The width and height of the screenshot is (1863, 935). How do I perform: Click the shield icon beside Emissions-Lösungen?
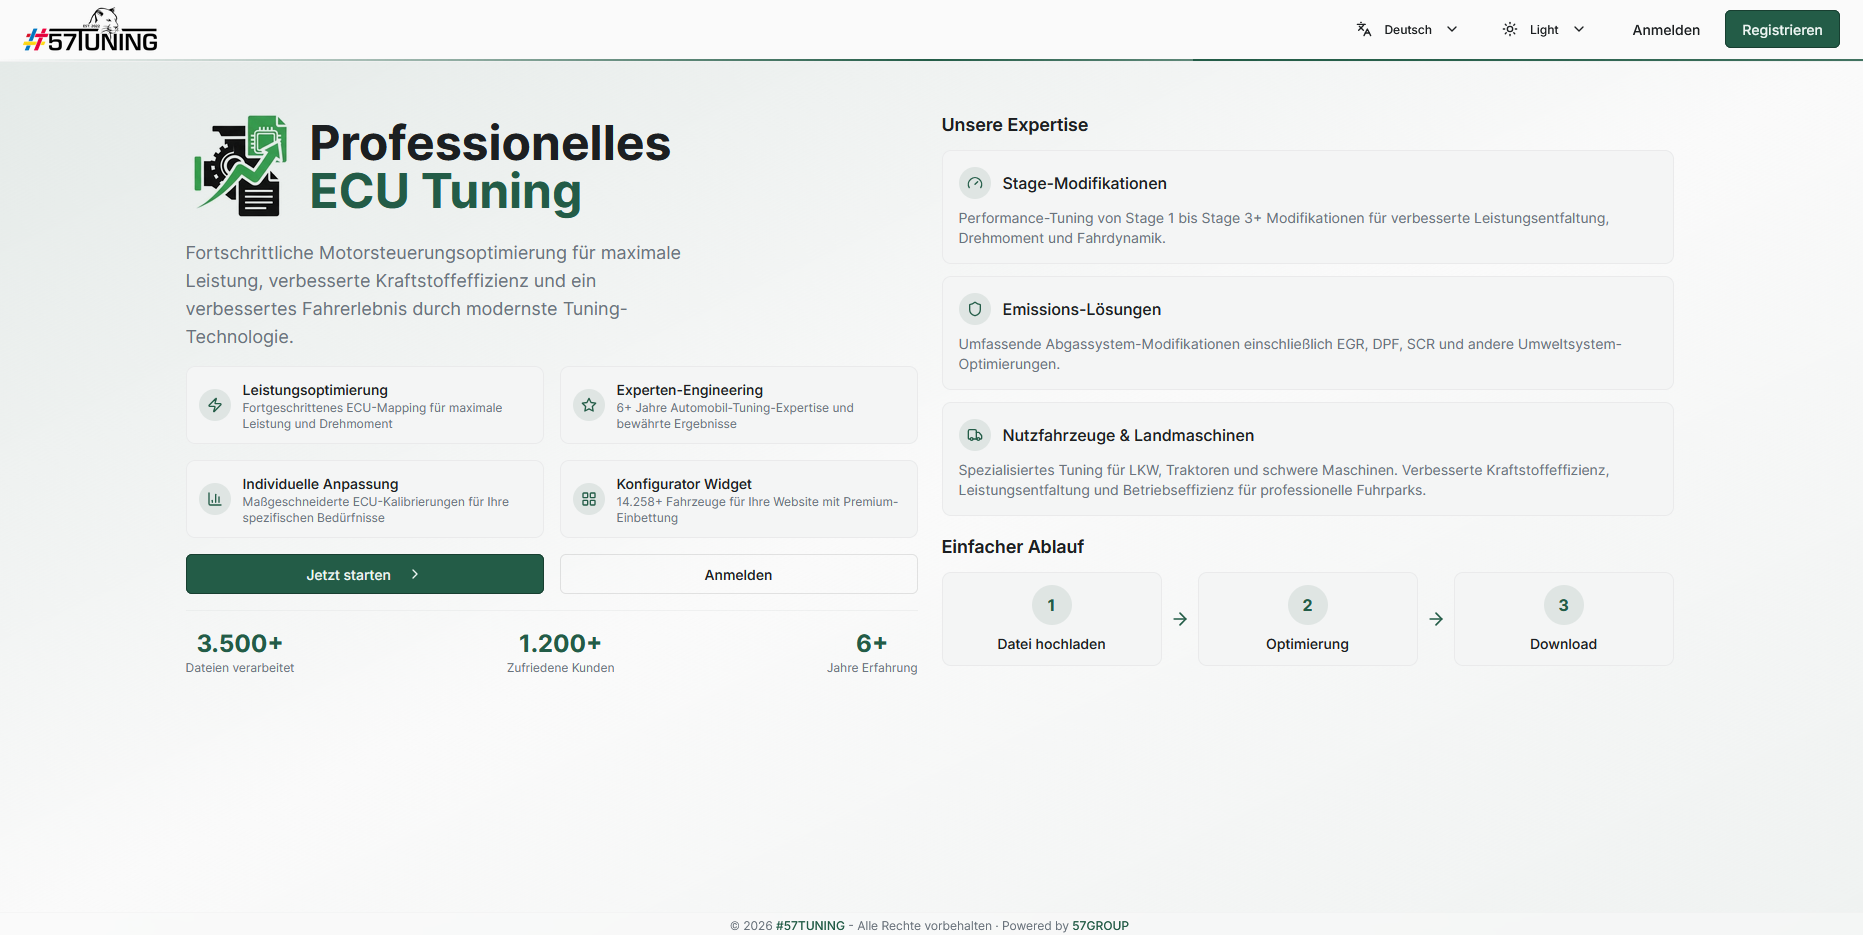pos(975,309)
